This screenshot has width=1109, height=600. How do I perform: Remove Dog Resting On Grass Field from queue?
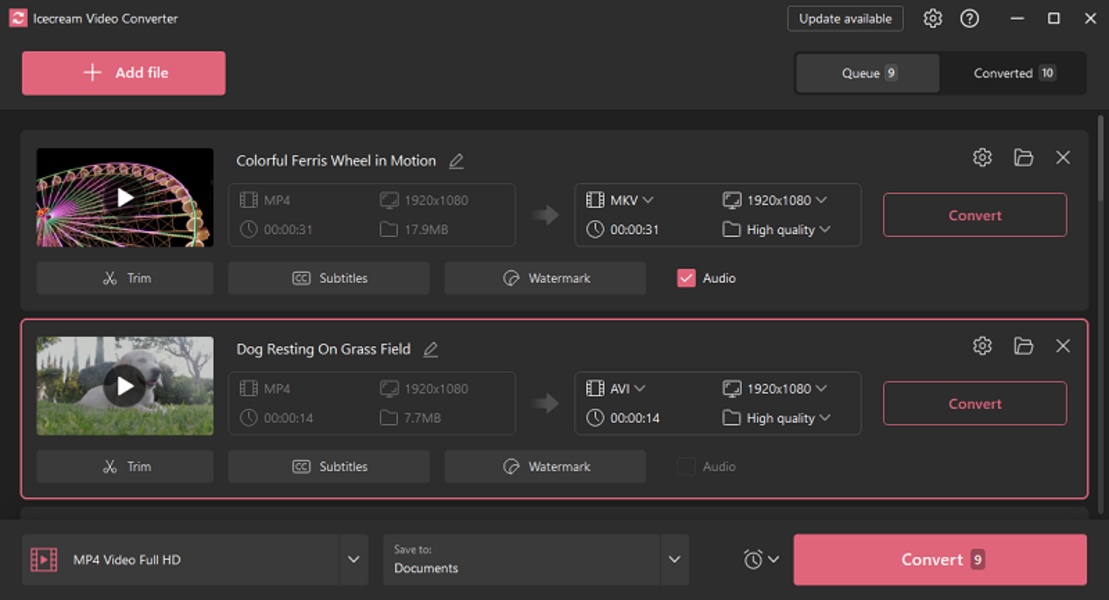[1063, 346]
